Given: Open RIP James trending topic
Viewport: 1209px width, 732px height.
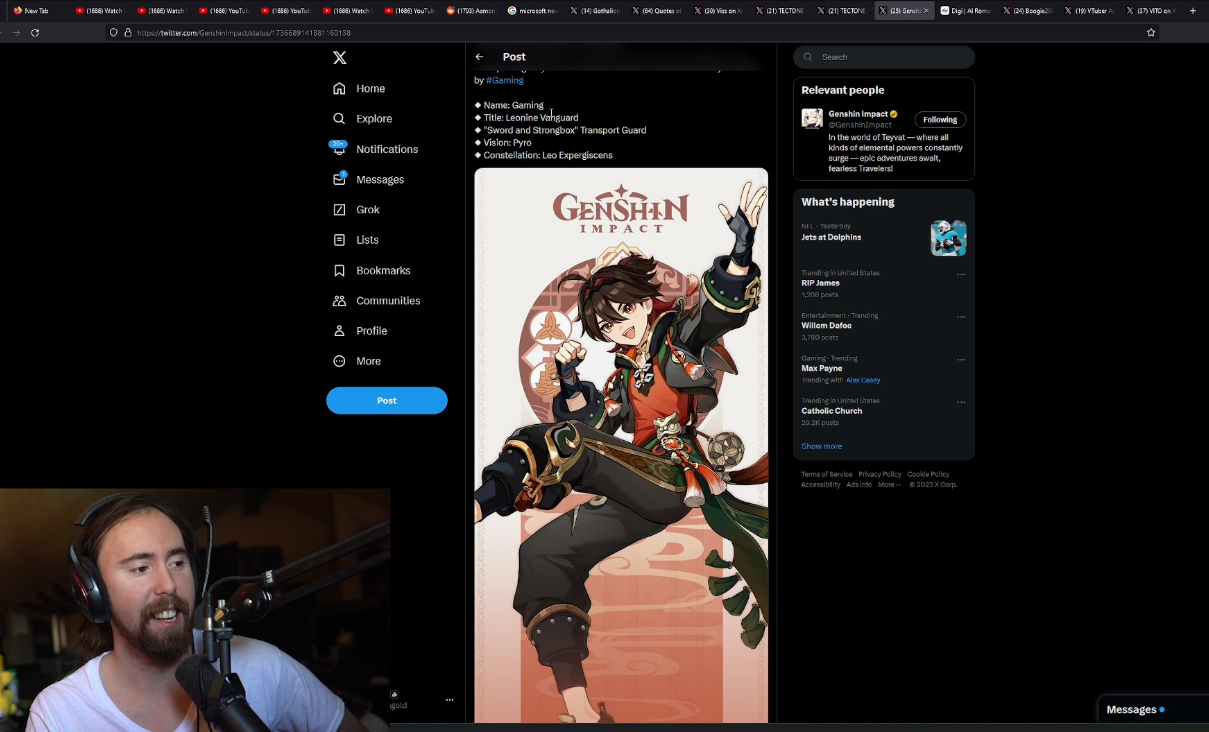Looking at the screenshot, I should 820,283.
